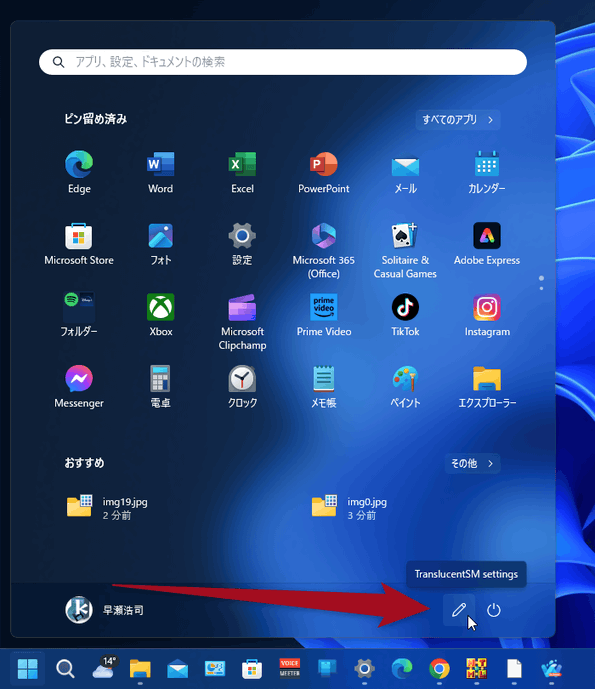The height and width of the screenshot is (689, 595).
Task: Open the カレンダー app
Action: 487,172
